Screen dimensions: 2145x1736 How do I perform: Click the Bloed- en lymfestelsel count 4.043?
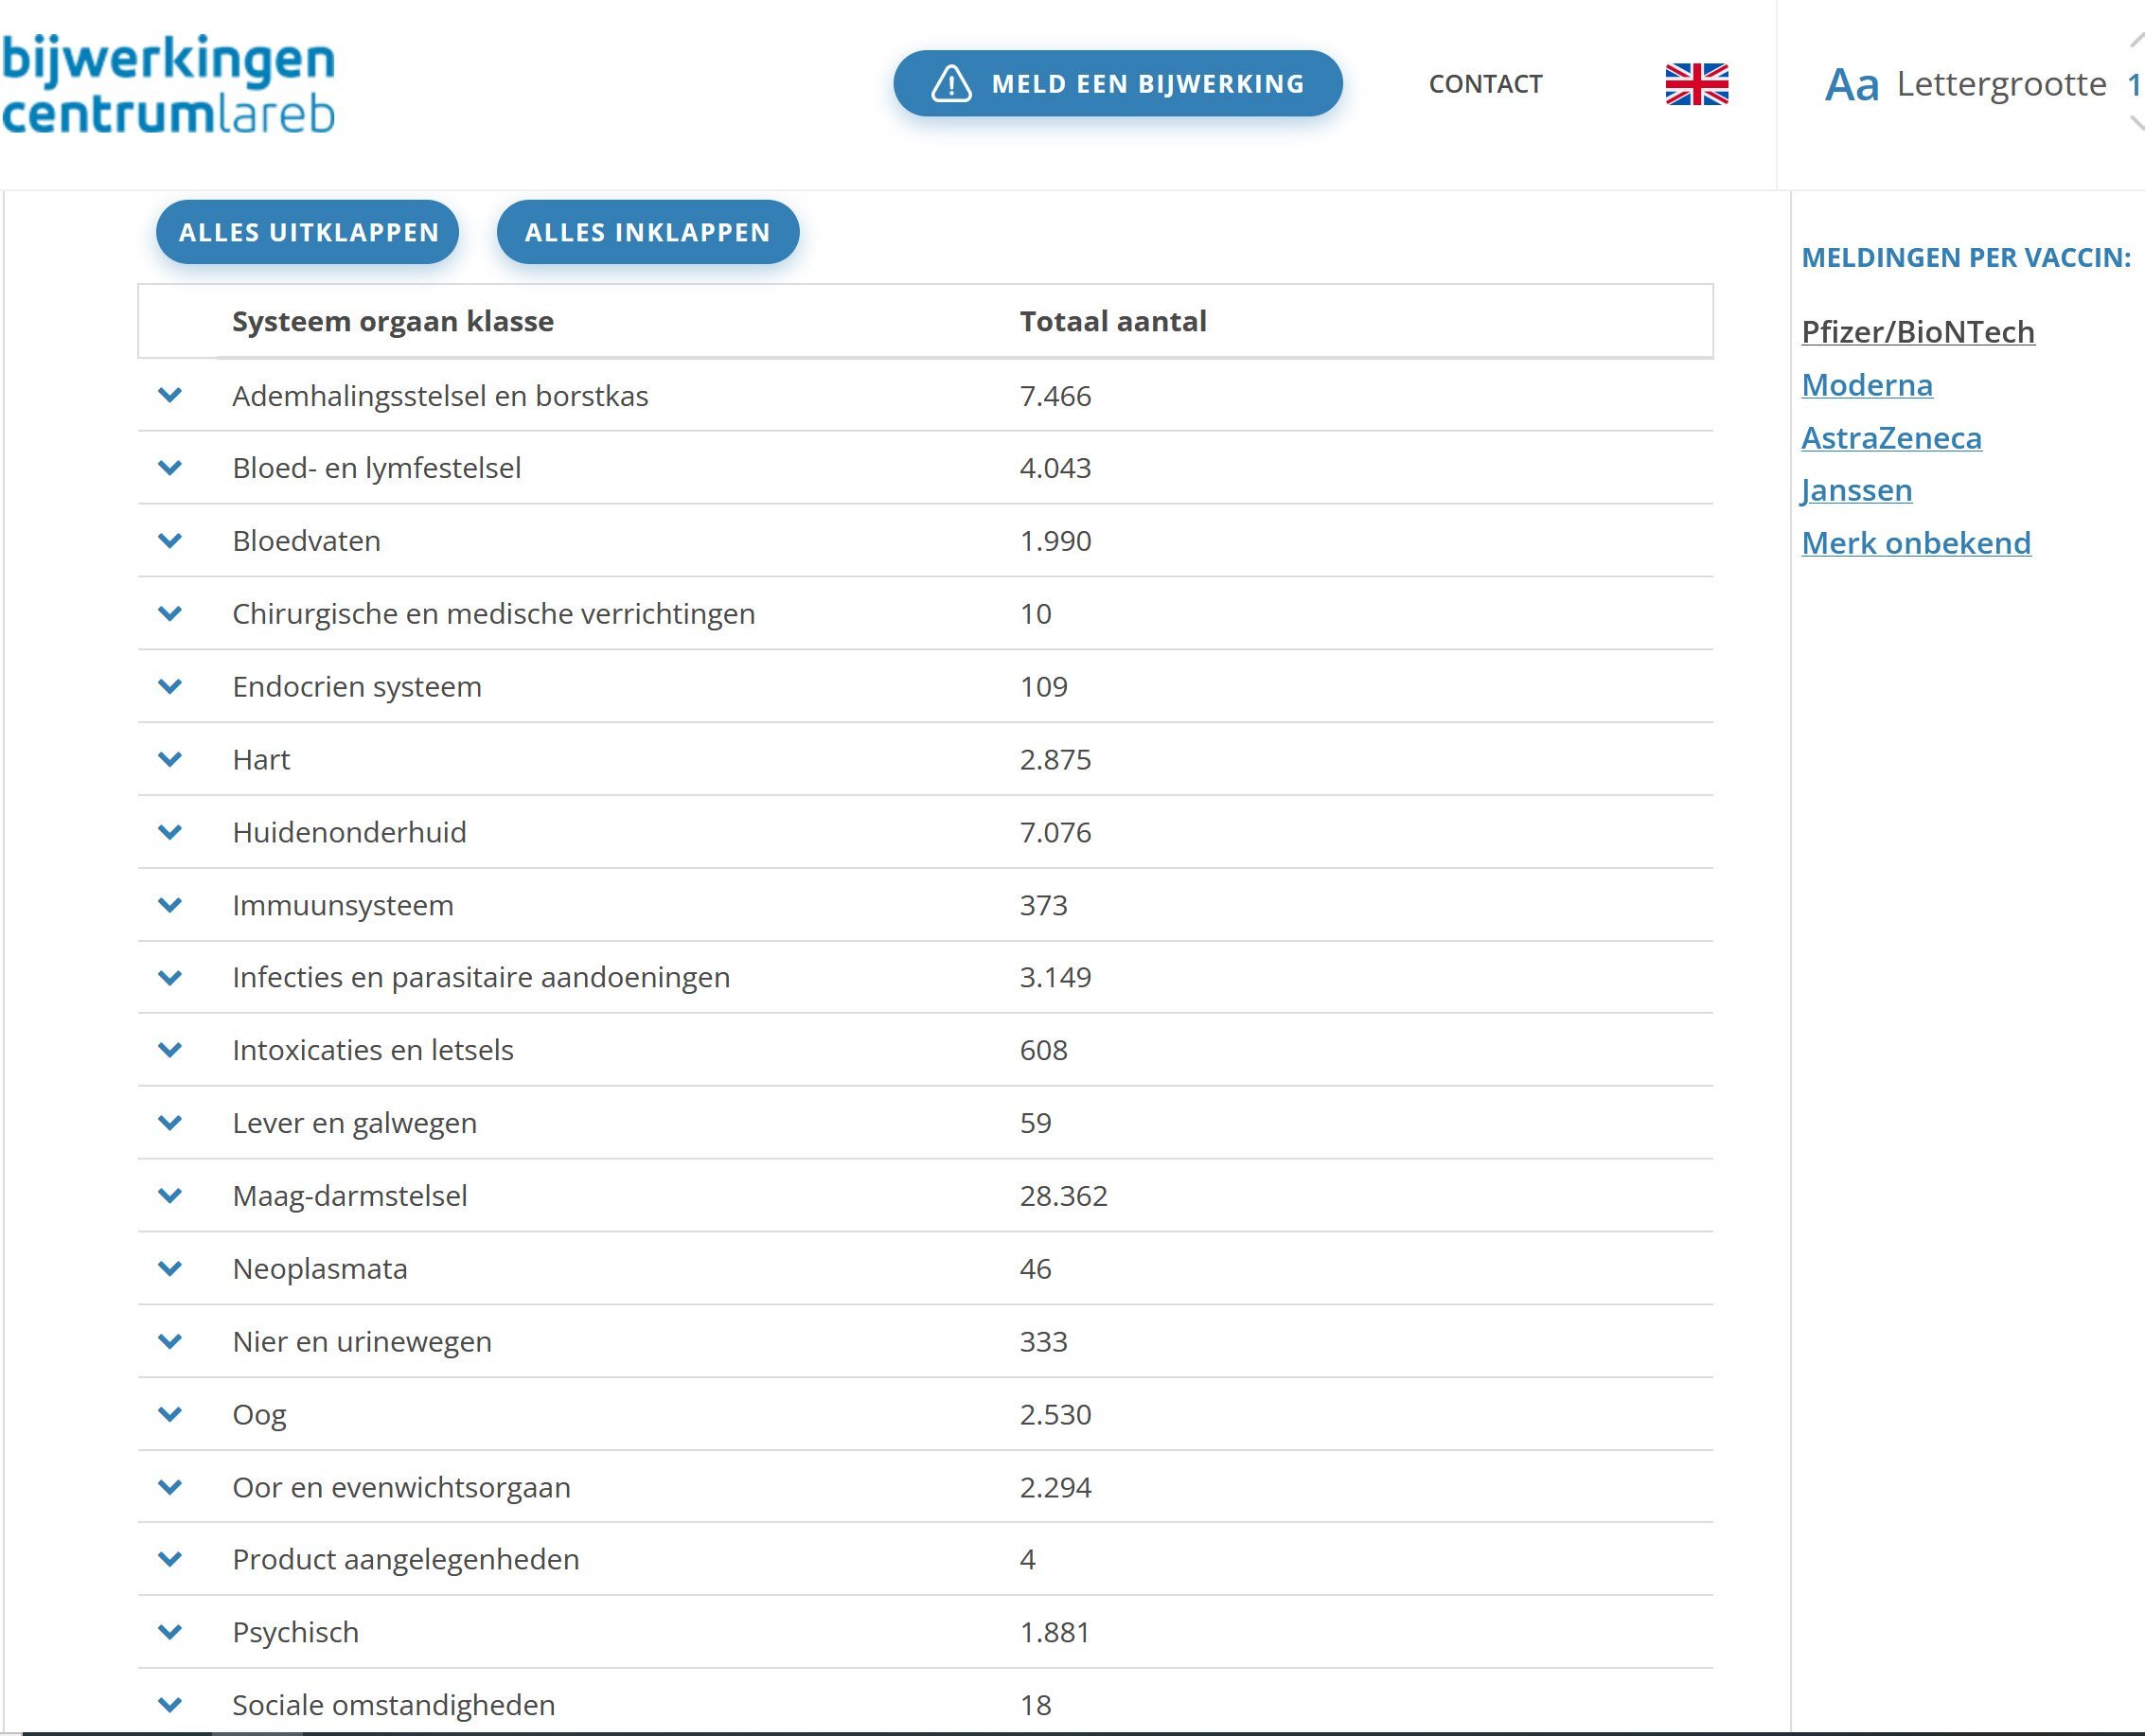[1055, 467]
